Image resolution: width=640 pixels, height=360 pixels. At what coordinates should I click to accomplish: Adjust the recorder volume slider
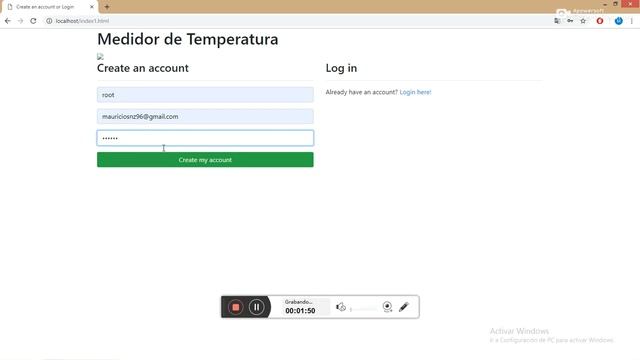click(363, 309)
